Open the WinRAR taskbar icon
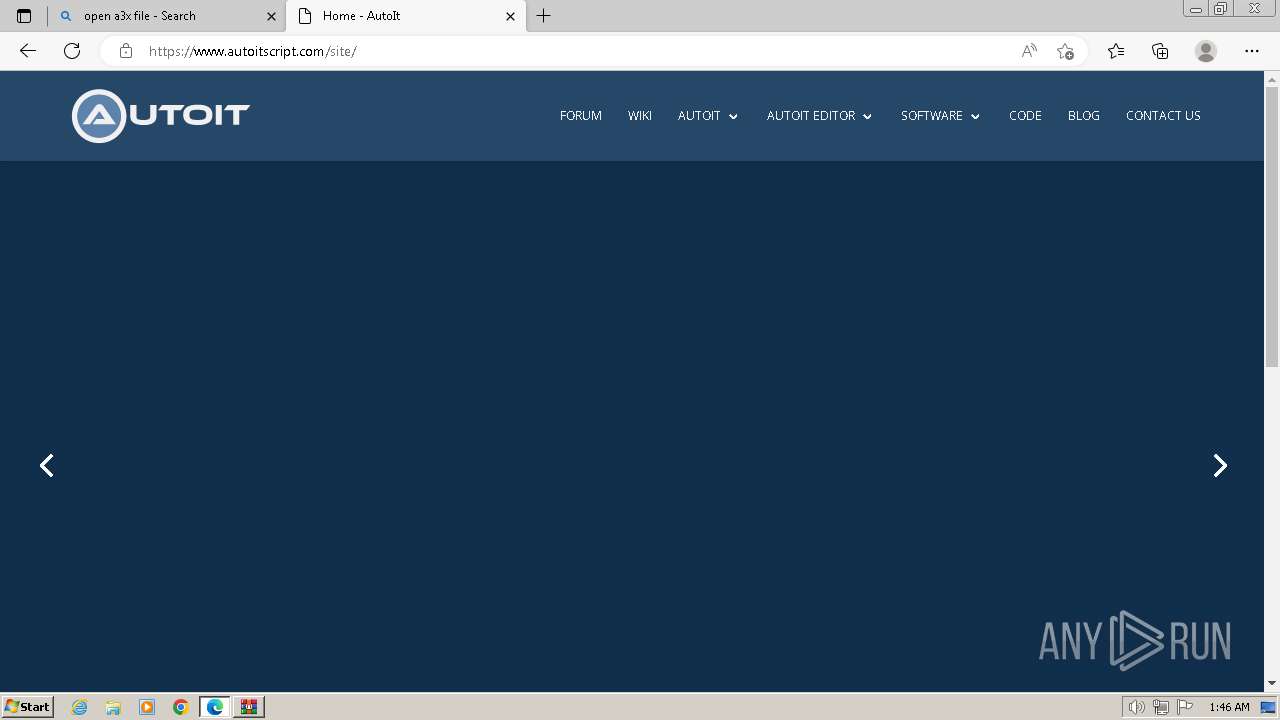The image size is (1280, 720). click(x=249, y=707)
